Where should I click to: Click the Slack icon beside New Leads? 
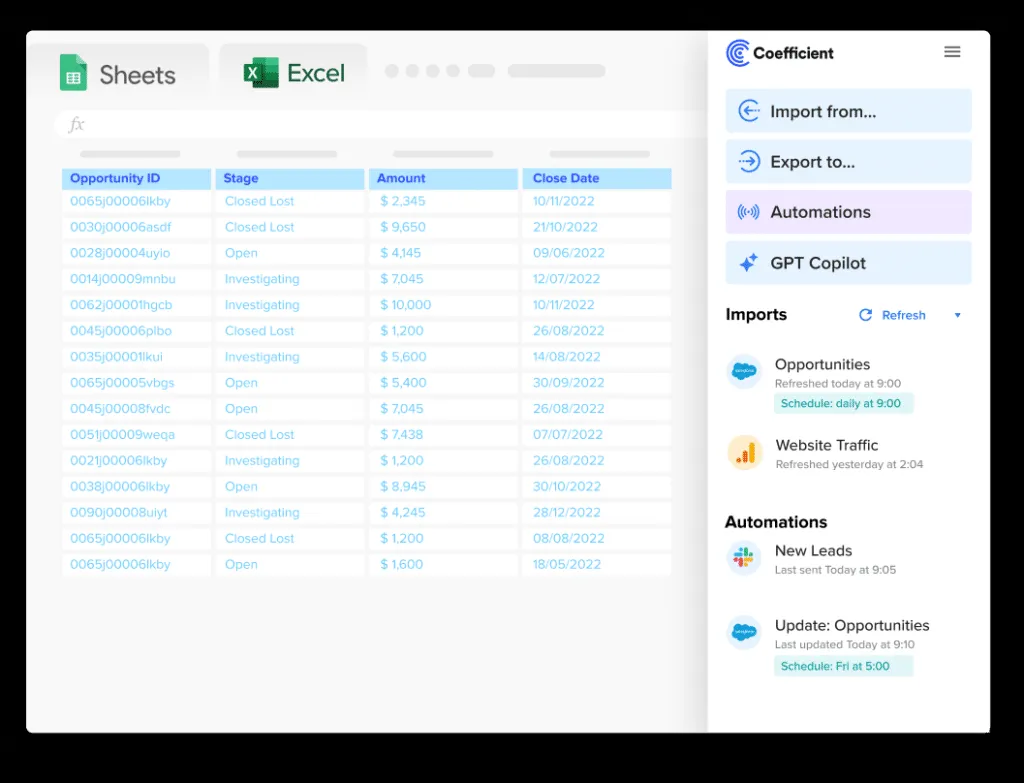tap(744, 558)
